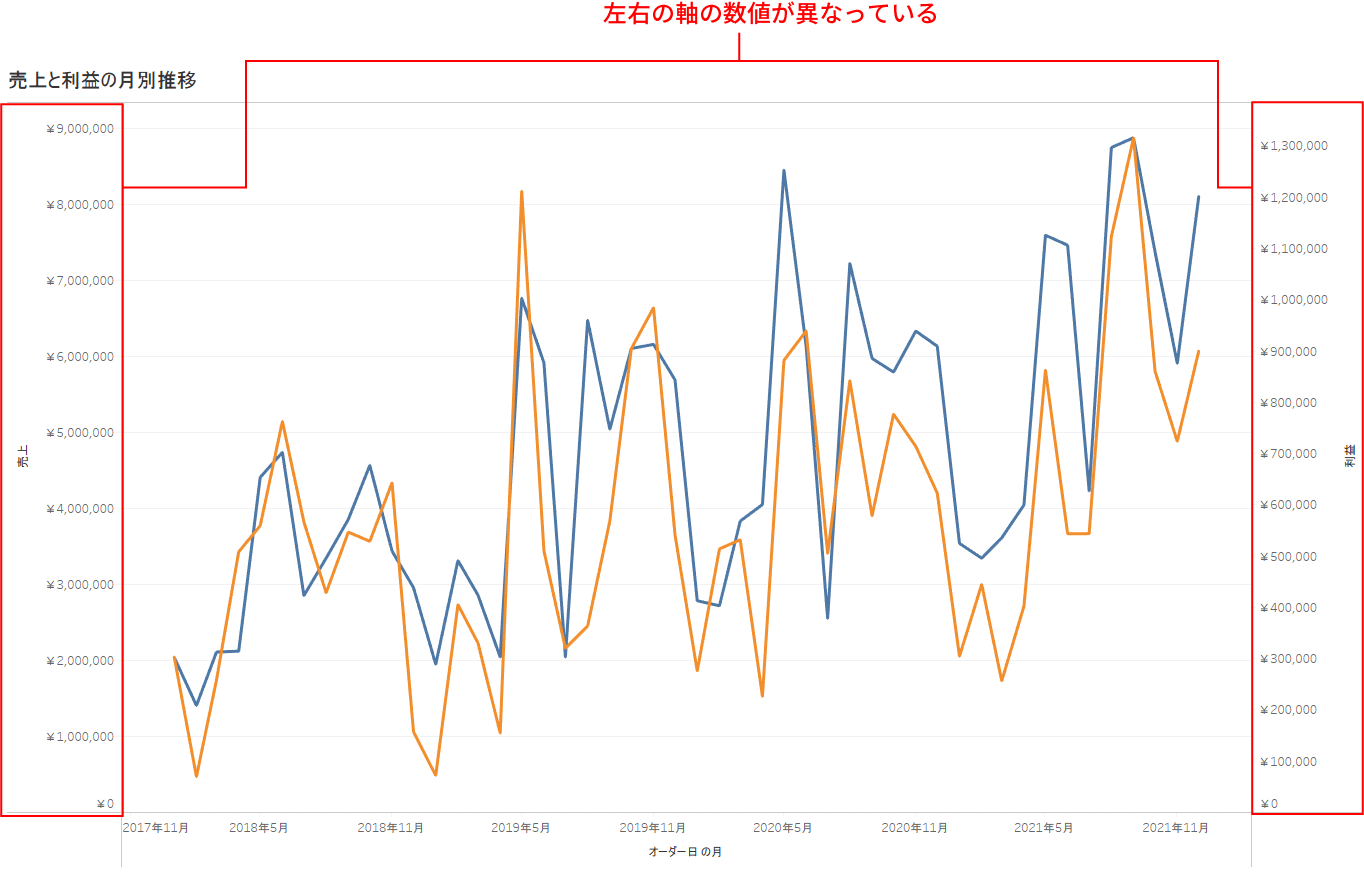Image resolution: width=1364 pixels, height=873 pixels.
Task: Click the chart title 売上と利益の月別推移
Action: [102, 81]
